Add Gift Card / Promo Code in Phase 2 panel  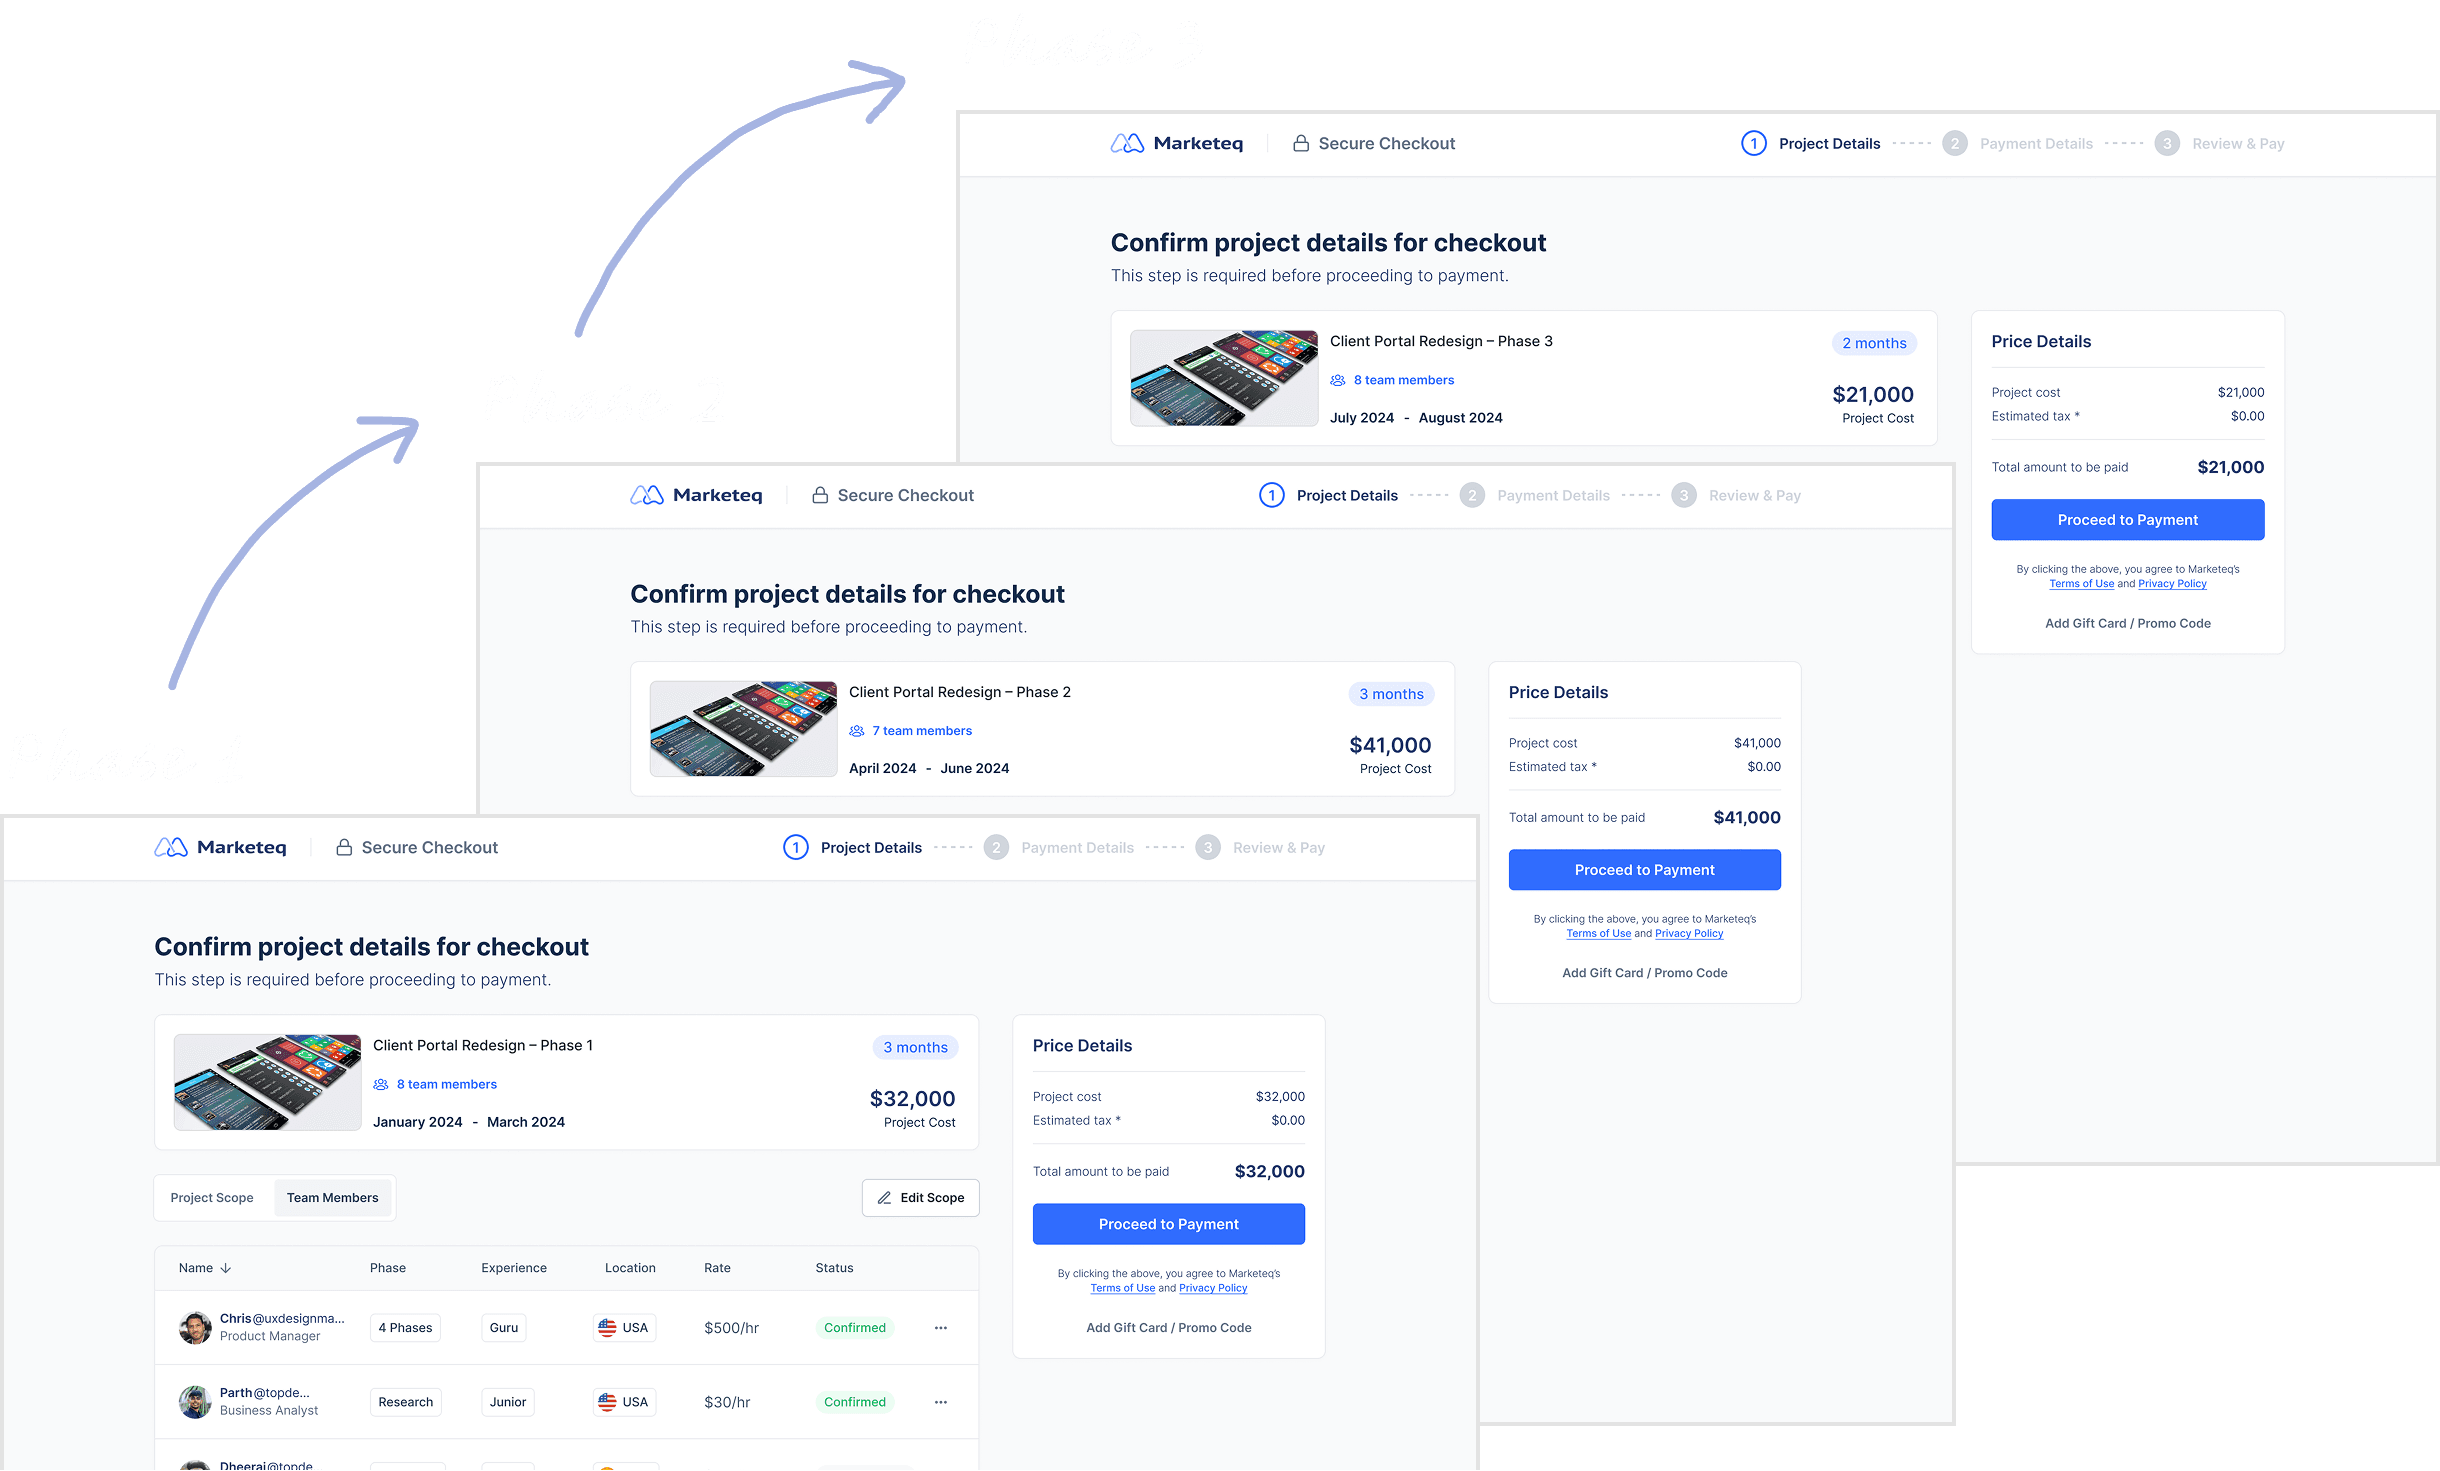1645,974
